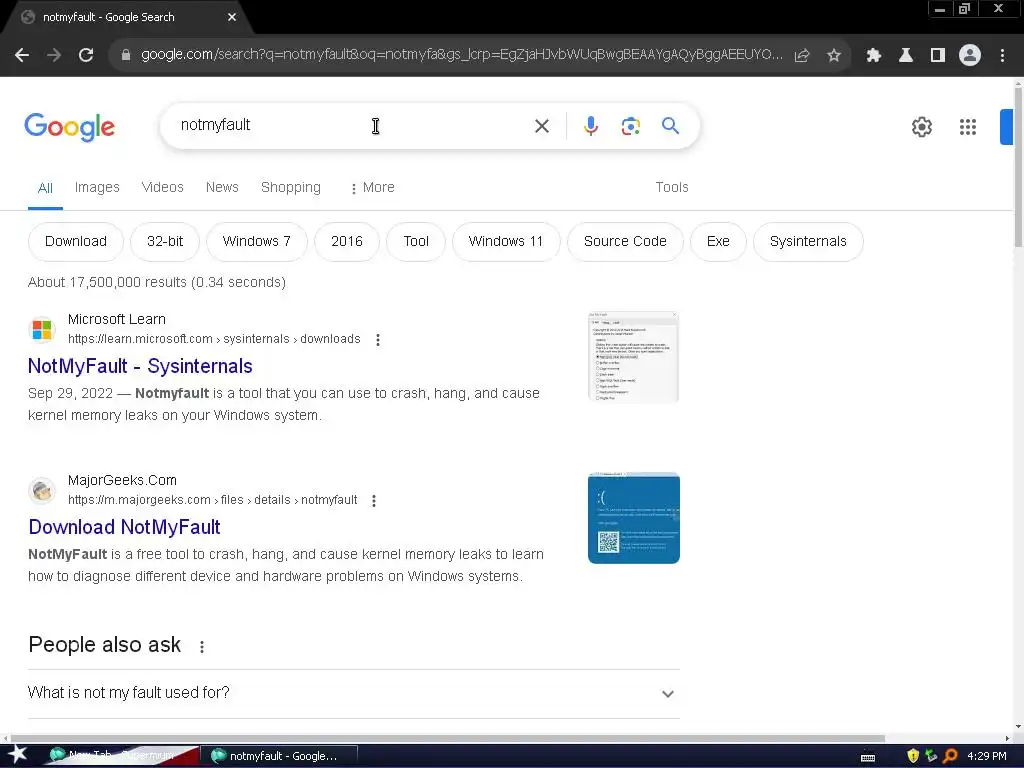The width and height of the screenshot is (1024, 768).
Task: Switch to the Images tab
Action: tap(97, 187)
